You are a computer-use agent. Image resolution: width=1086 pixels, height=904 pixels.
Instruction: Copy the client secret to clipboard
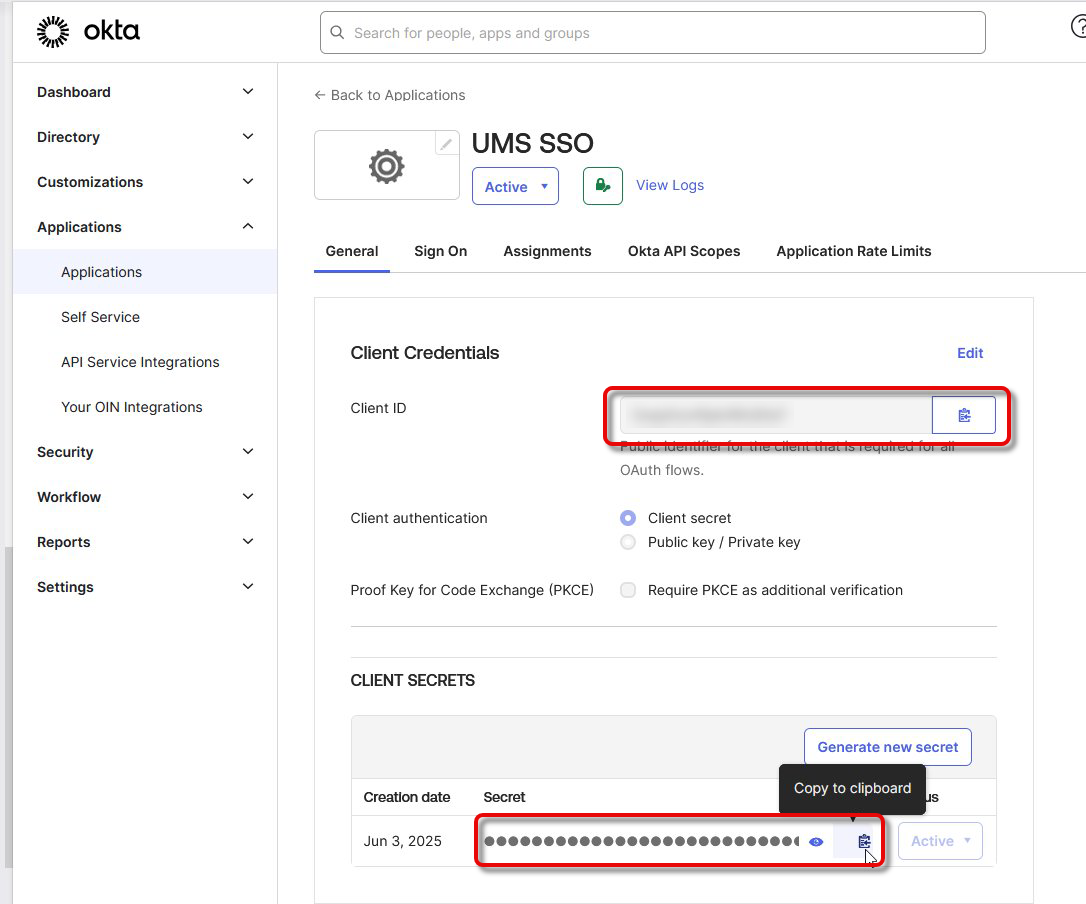click(x=864, y=842)
